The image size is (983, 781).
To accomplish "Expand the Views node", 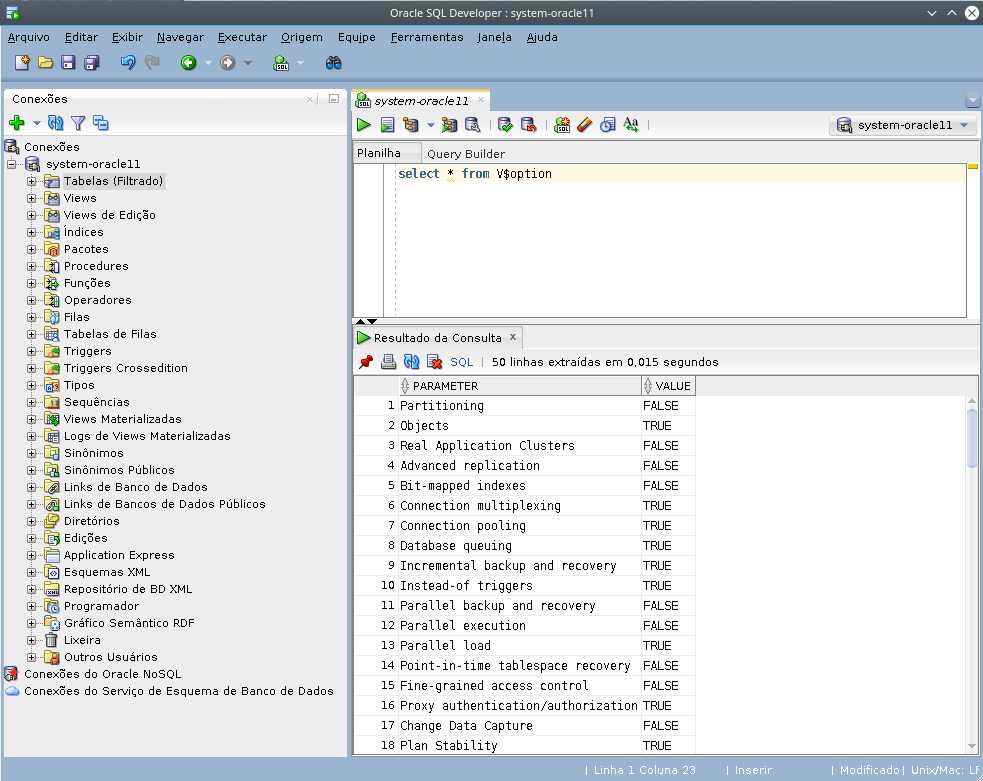I will click(31, 198).
